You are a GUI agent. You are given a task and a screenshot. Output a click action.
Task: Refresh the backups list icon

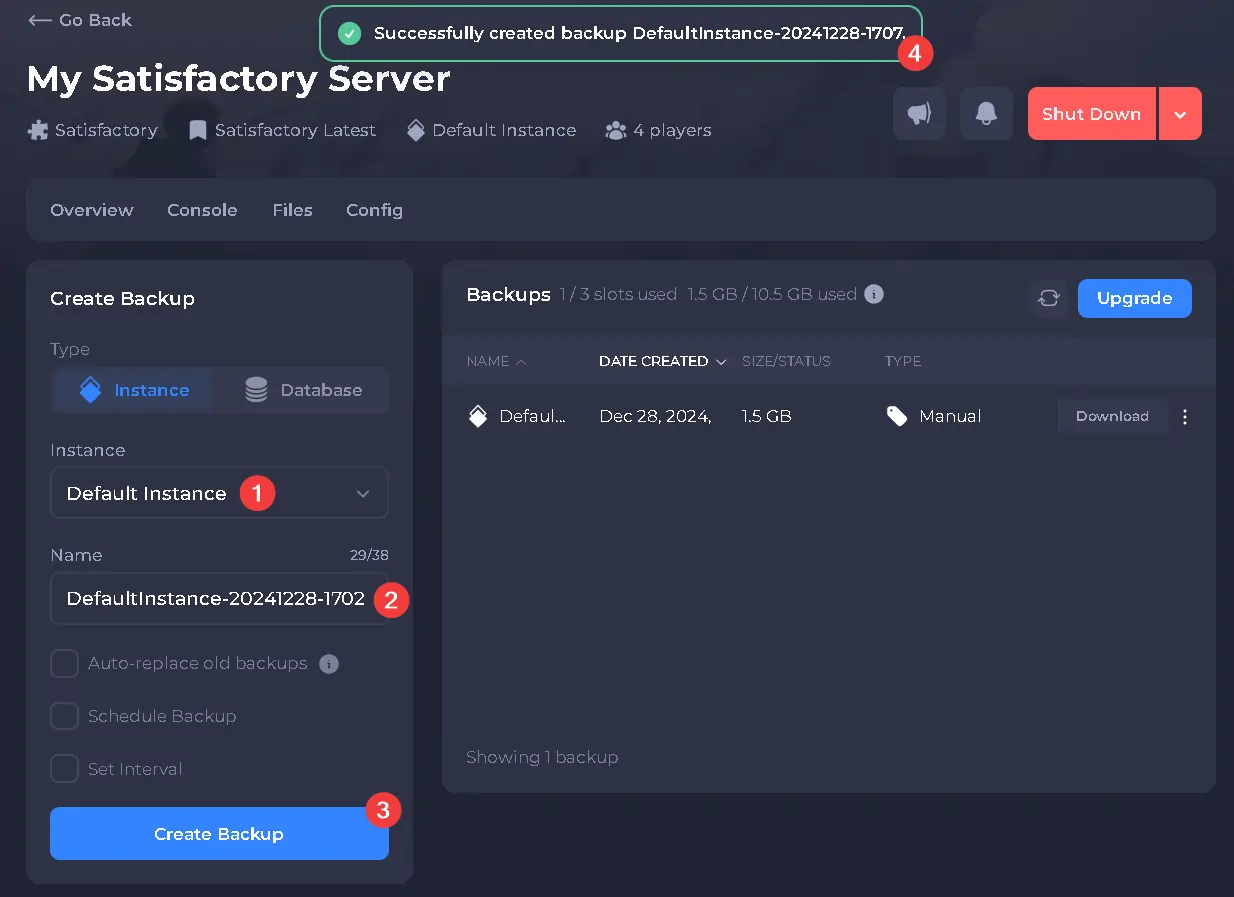[1049, 298]
